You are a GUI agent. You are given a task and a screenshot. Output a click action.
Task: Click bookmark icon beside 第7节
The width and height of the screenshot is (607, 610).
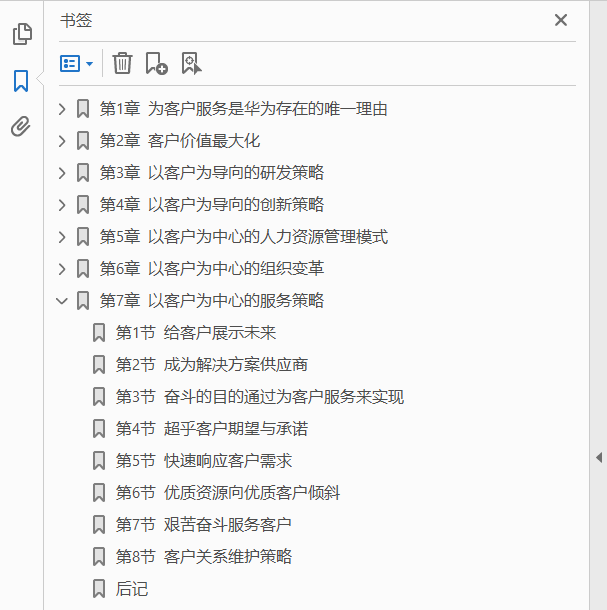99,524
